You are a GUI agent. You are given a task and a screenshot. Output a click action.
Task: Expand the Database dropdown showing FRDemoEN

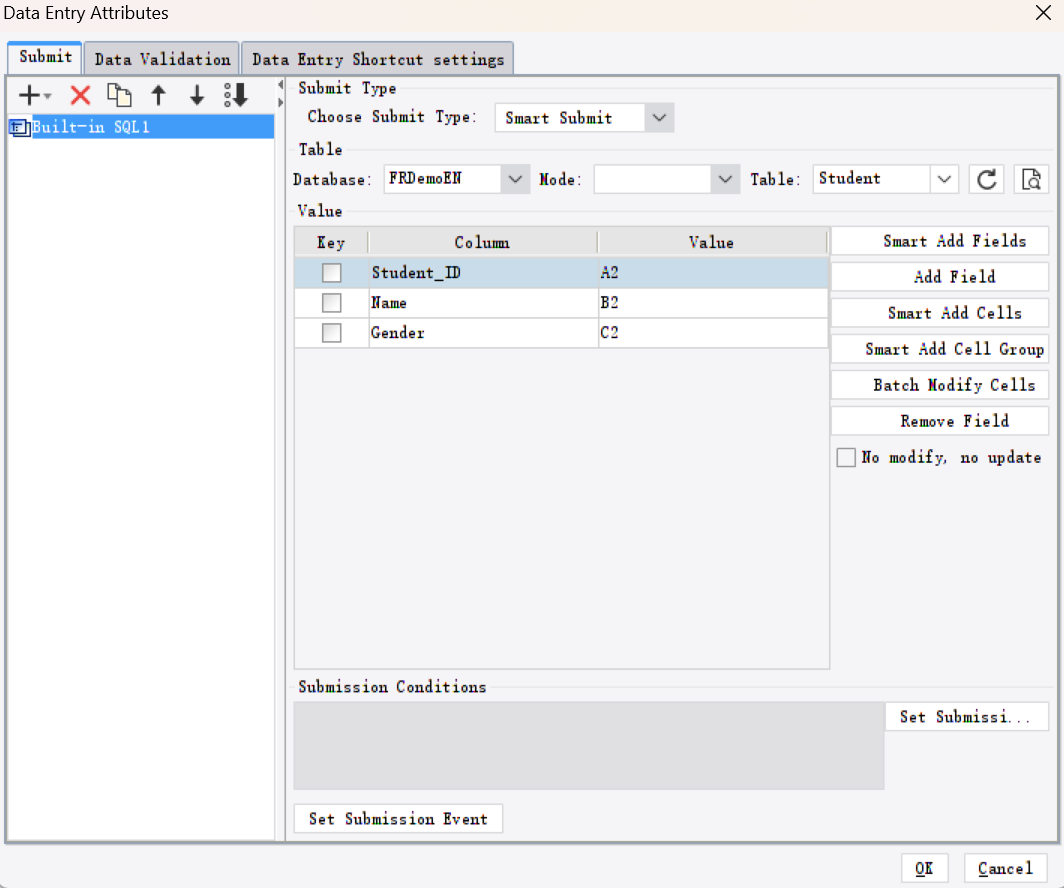pyautogui.click(x=515, y=179)
